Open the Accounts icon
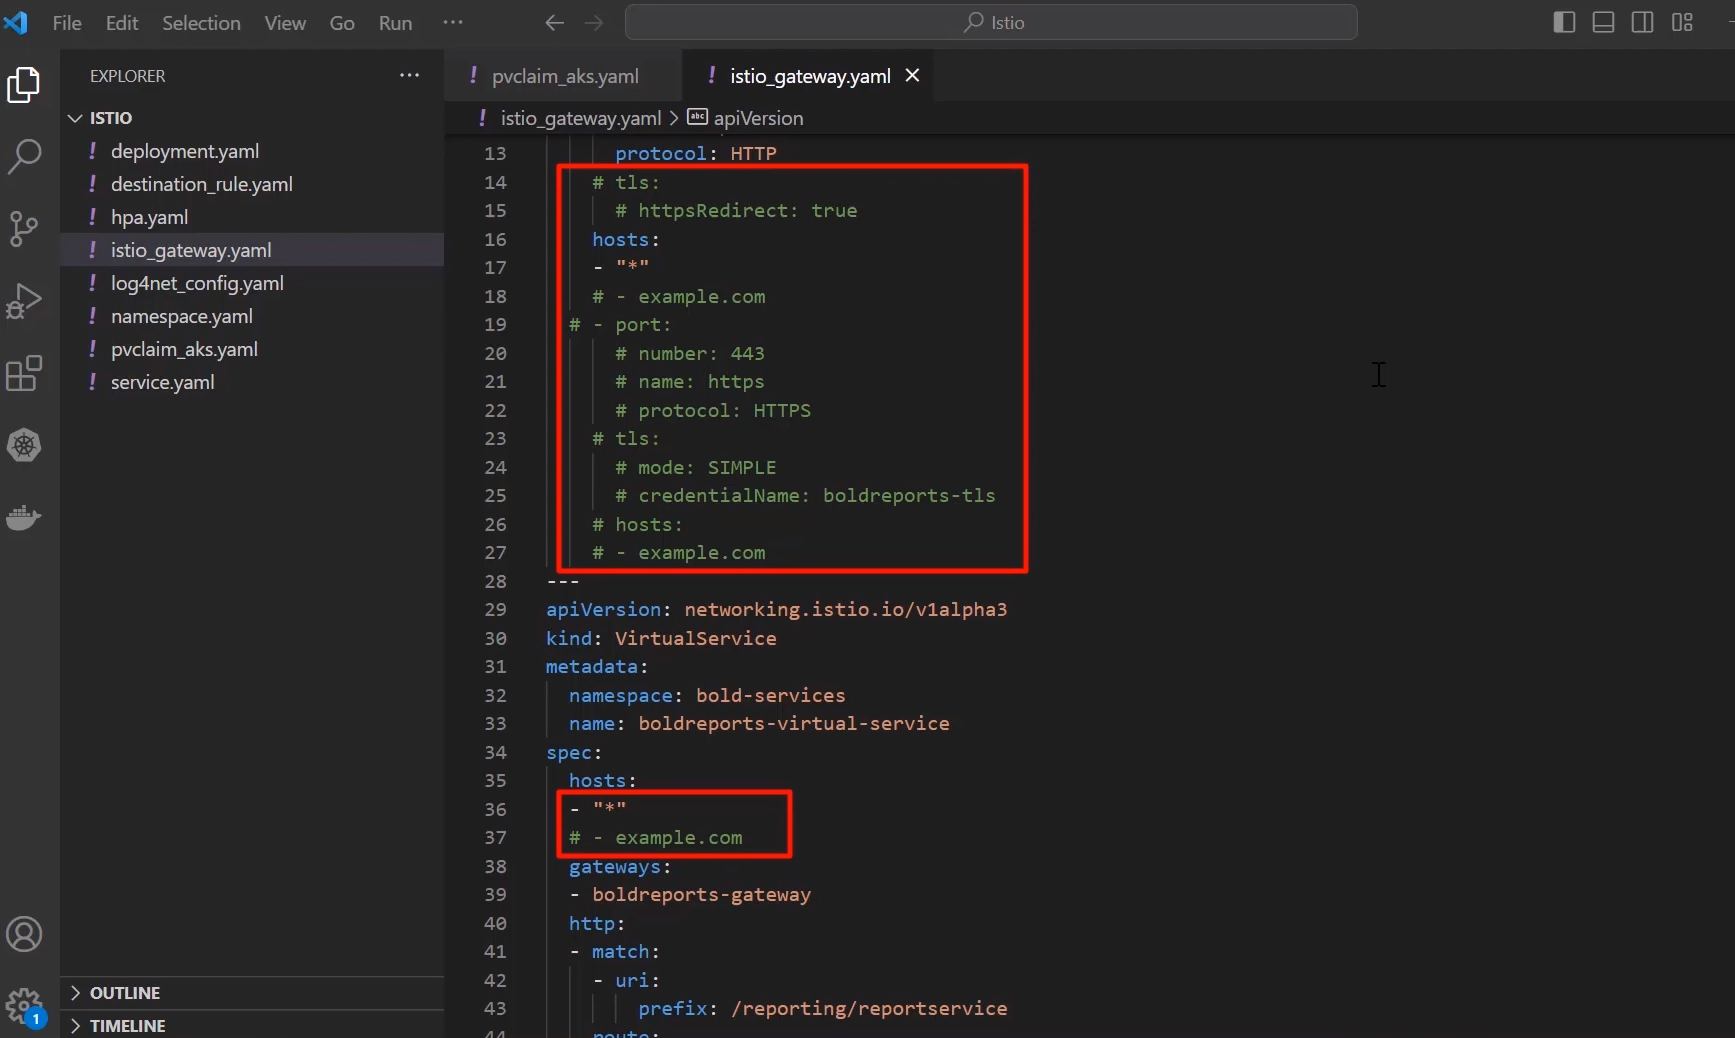The image size is (1735, 1038). tap(24, 935)
